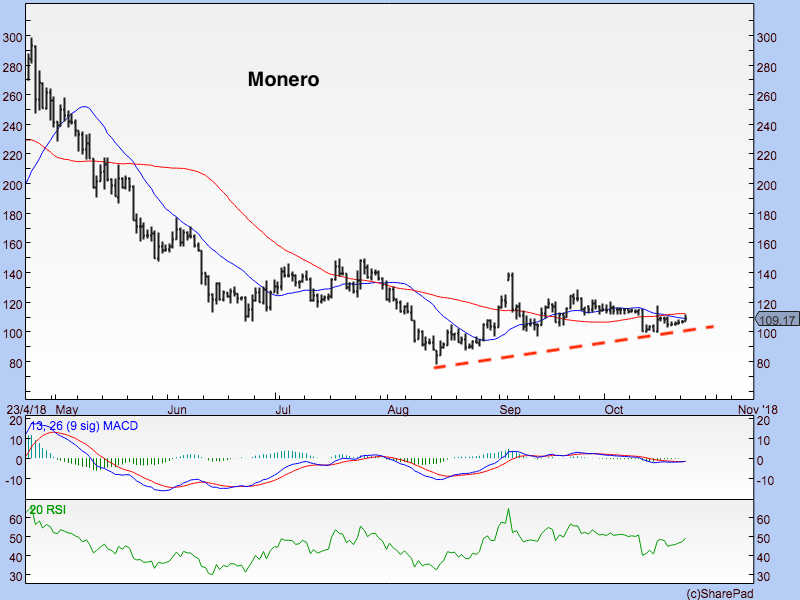
Task: Click the 23/4/18 start date label
Action: coord(26,410)
